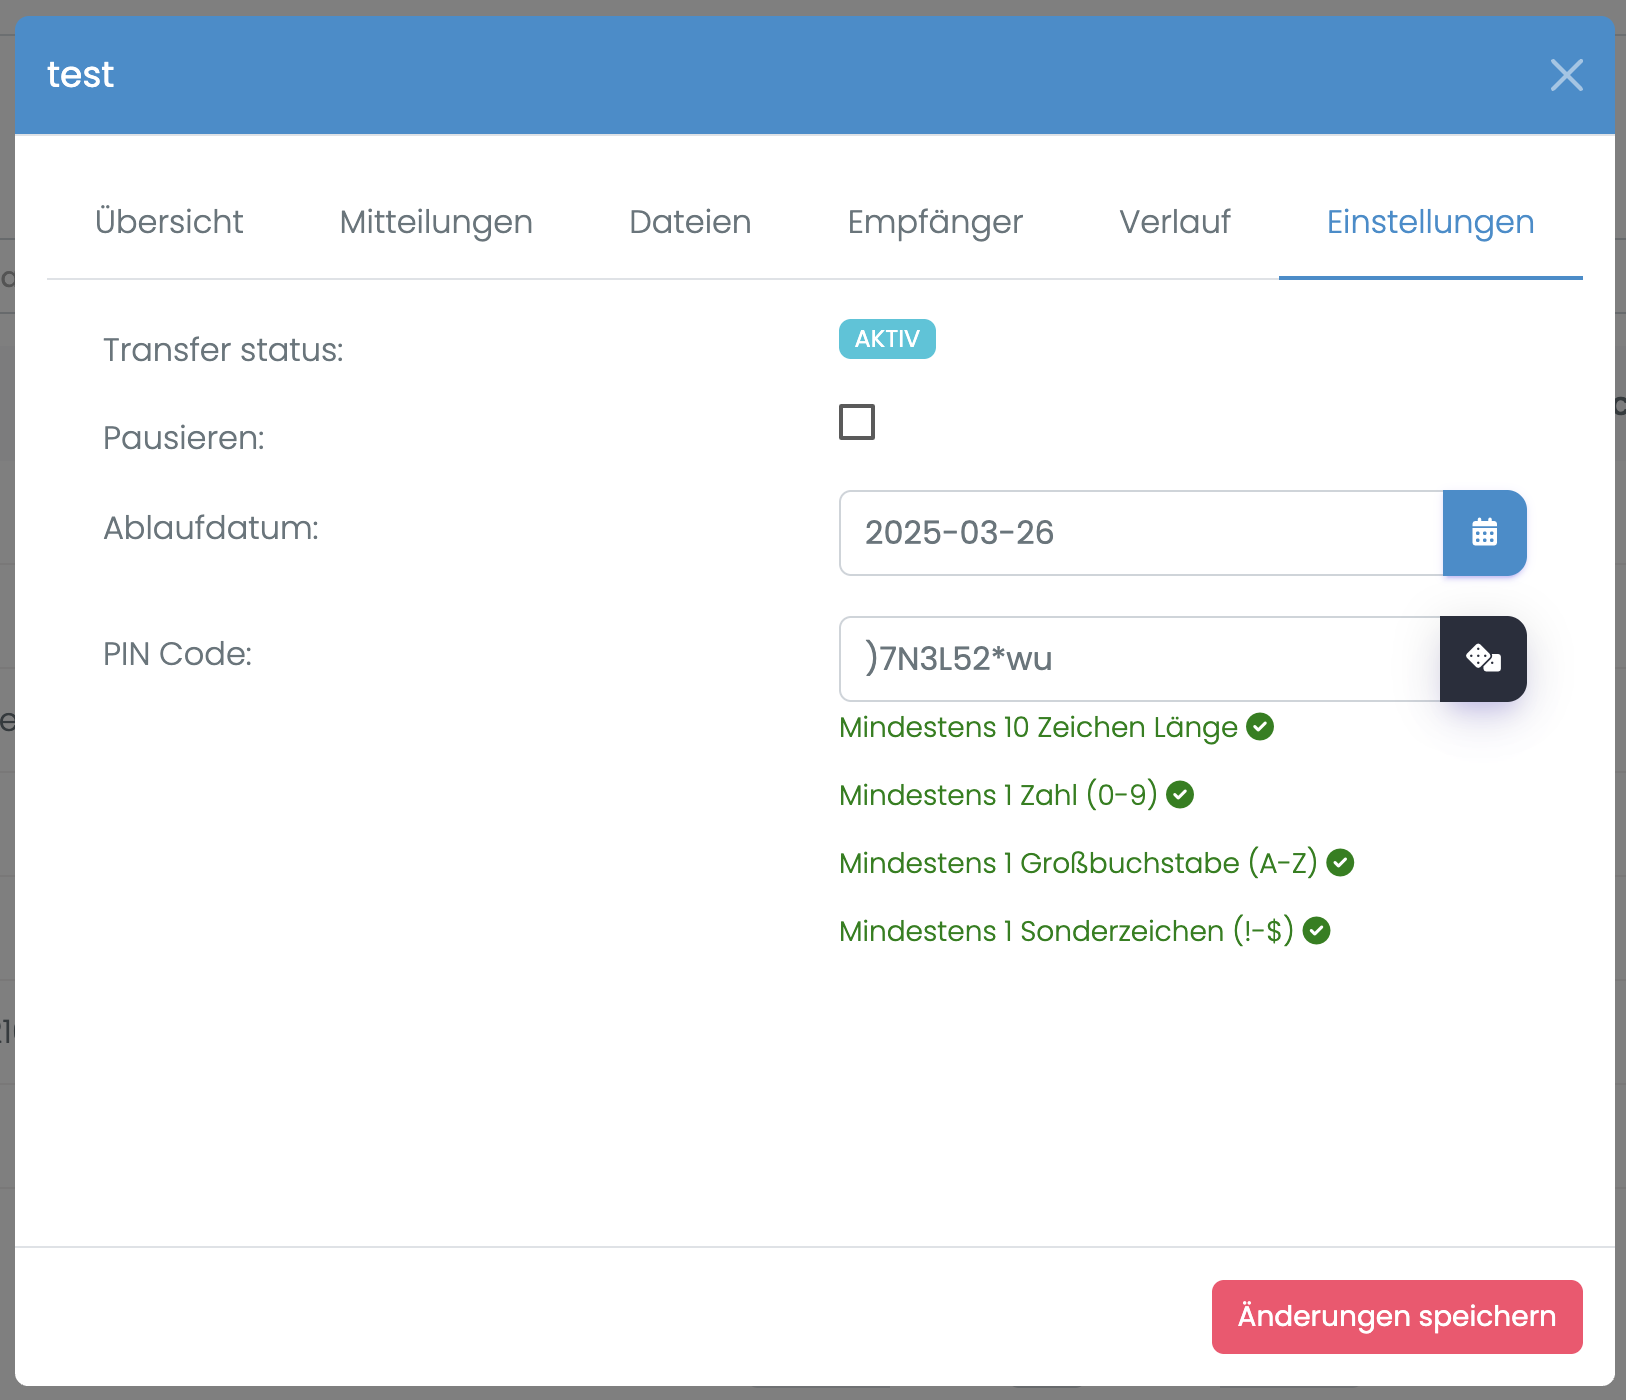
Task: Open the Mitteilungen tab
Action: click(x=436, y=222)
